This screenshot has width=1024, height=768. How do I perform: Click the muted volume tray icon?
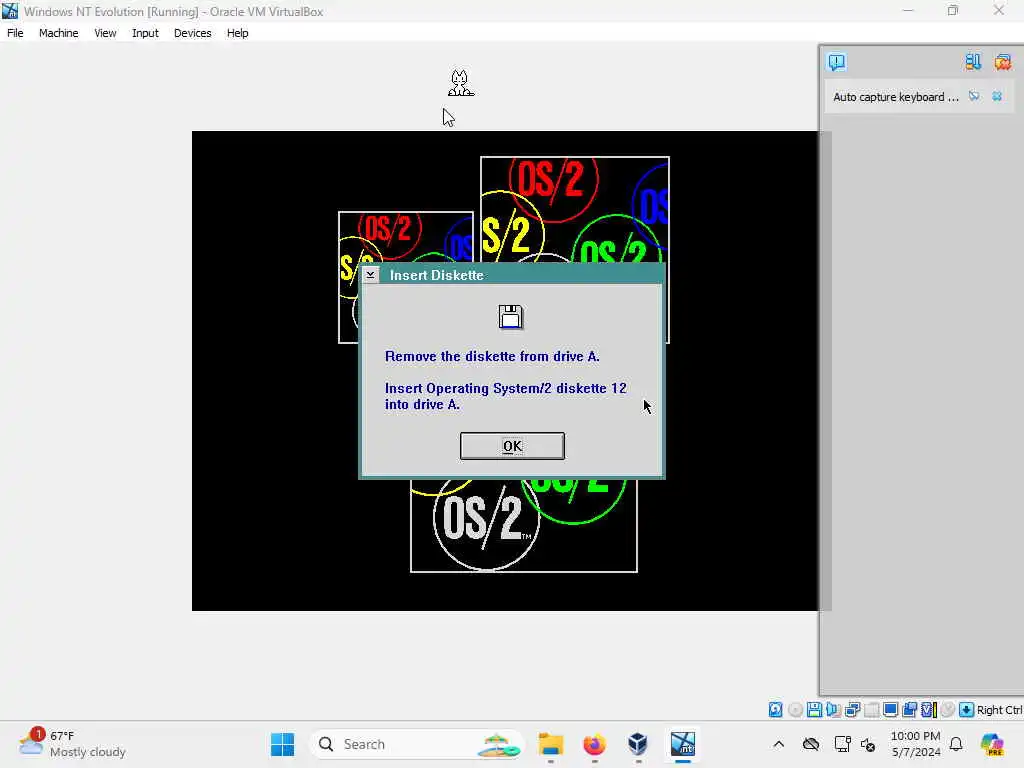pos(868,744)
